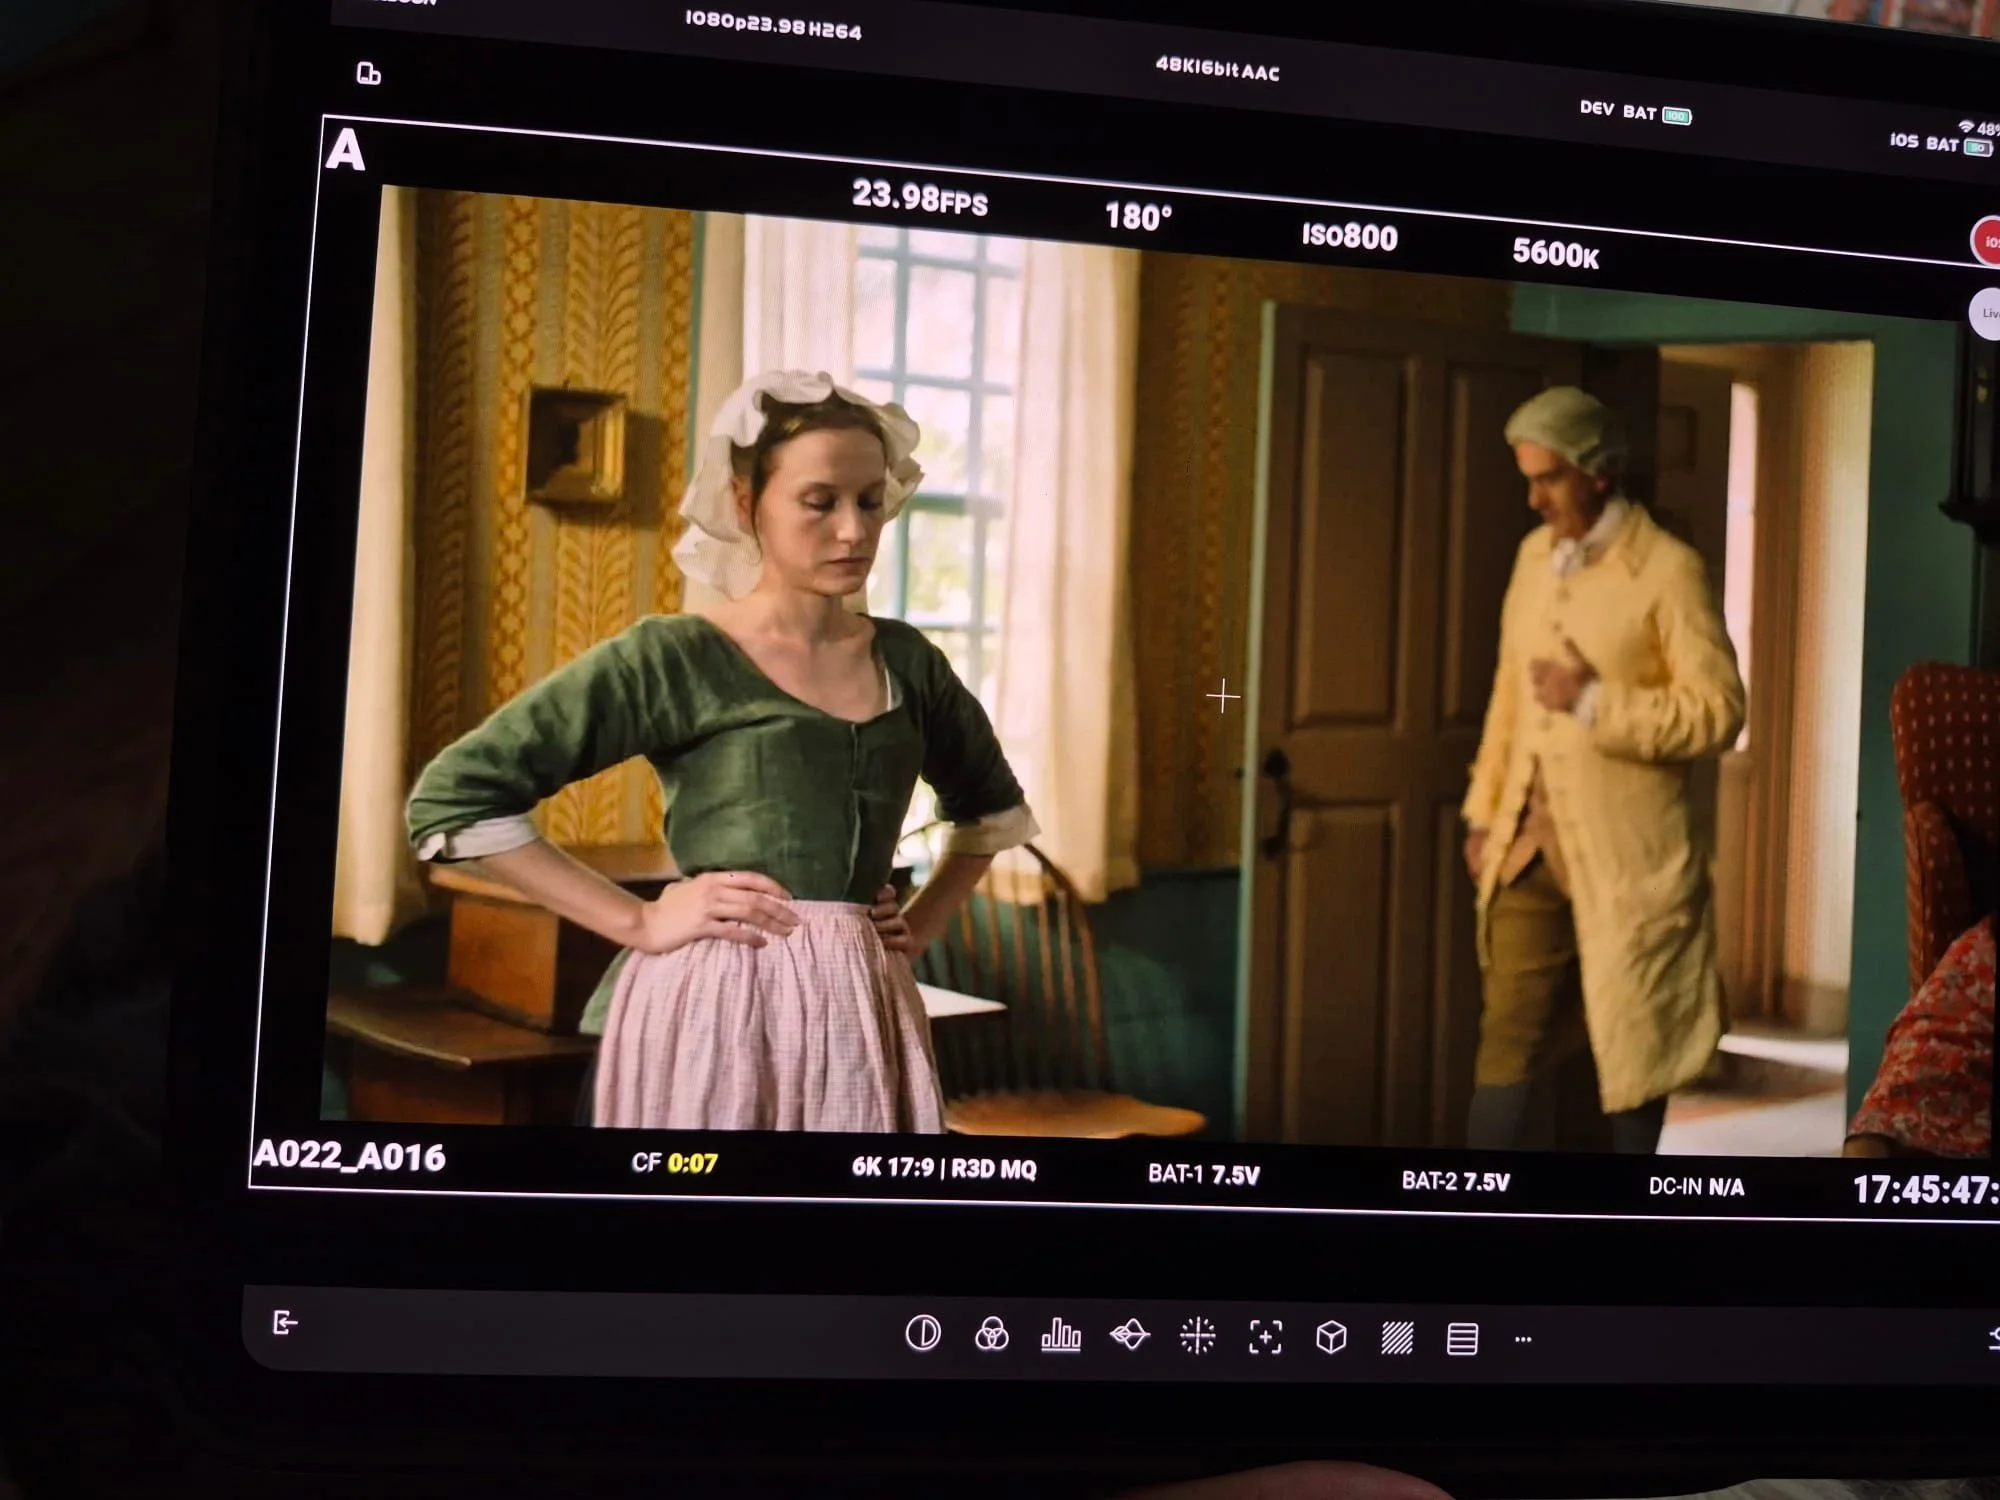Tap the Live view round button
The height and width of the screenshot is (1500, 2000).
[1986, 313]
